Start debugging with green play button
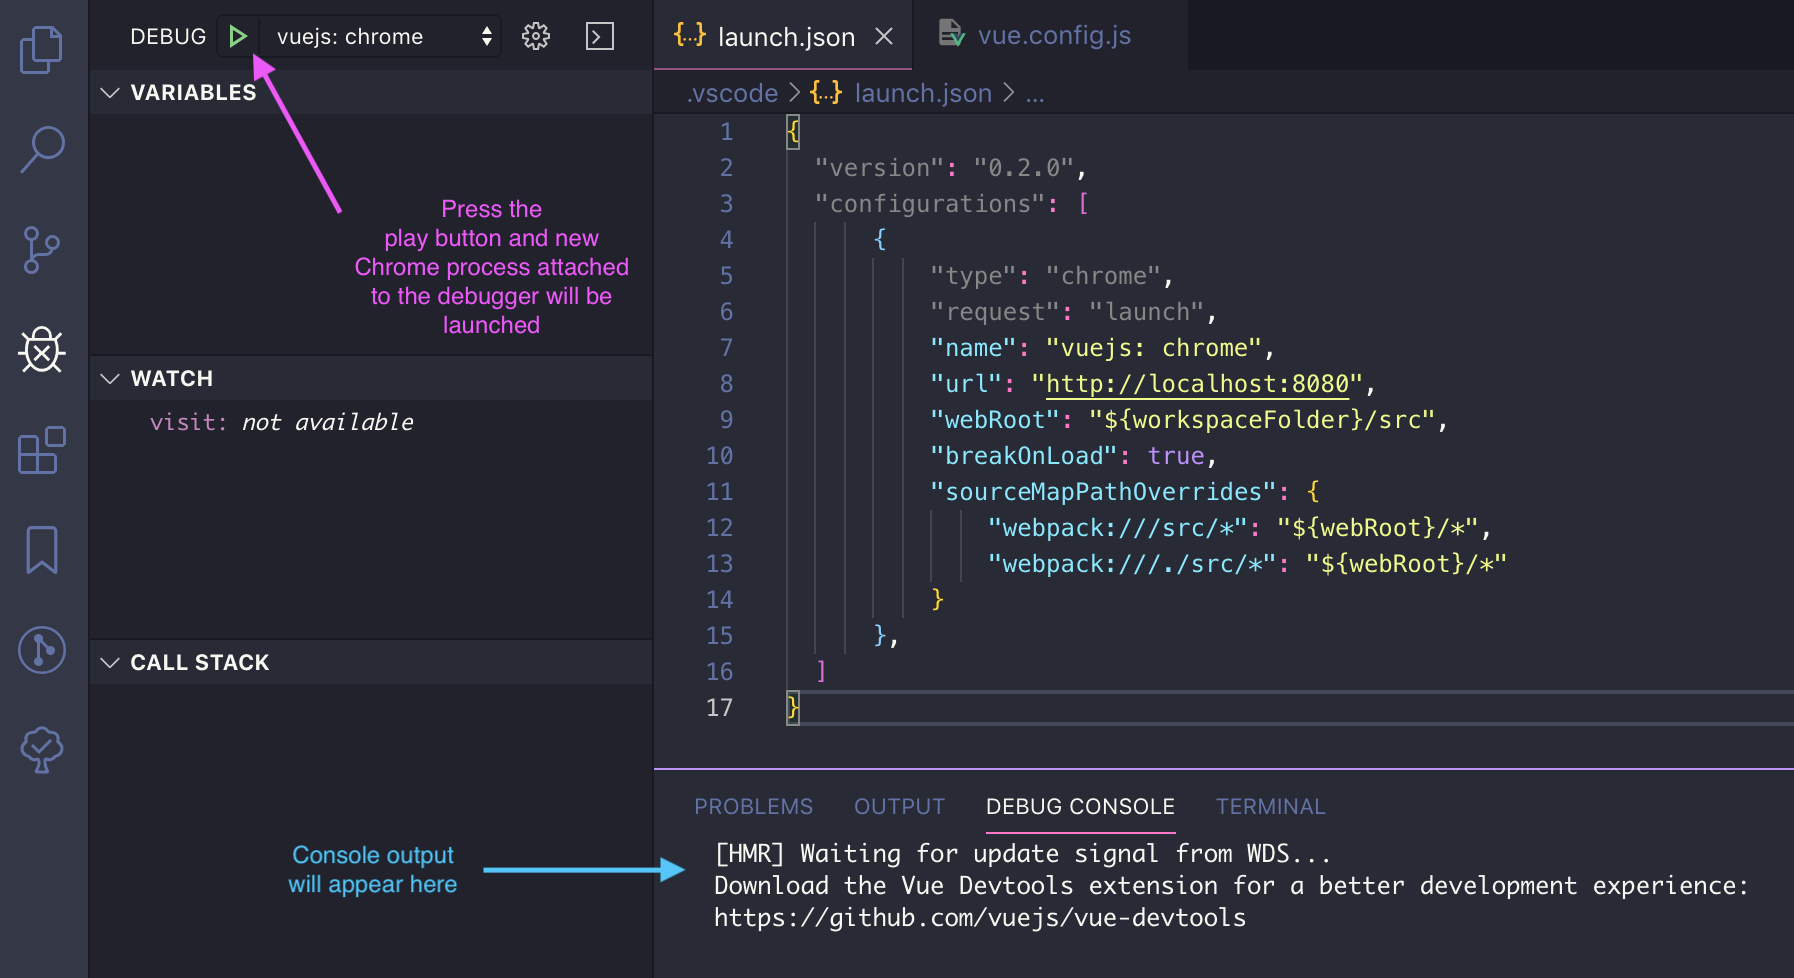 (x=238, y=37)
